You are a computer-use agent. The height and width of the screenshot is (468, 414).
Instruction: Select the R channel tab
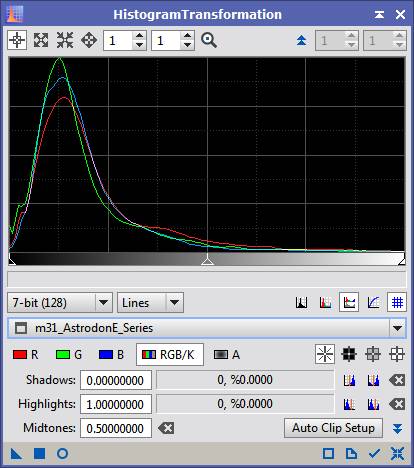coord(26,355)
